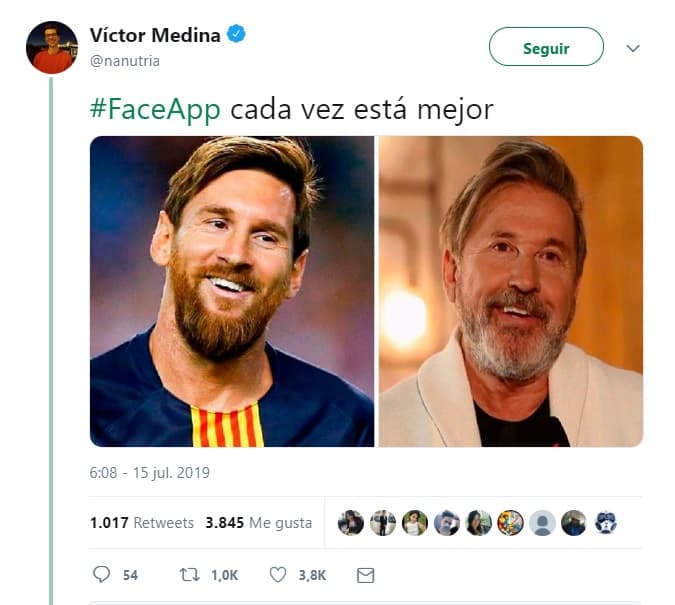This screenshot has width=675, height=605.
Task: Expand the tweet options chevron
Action: [632, 48]
